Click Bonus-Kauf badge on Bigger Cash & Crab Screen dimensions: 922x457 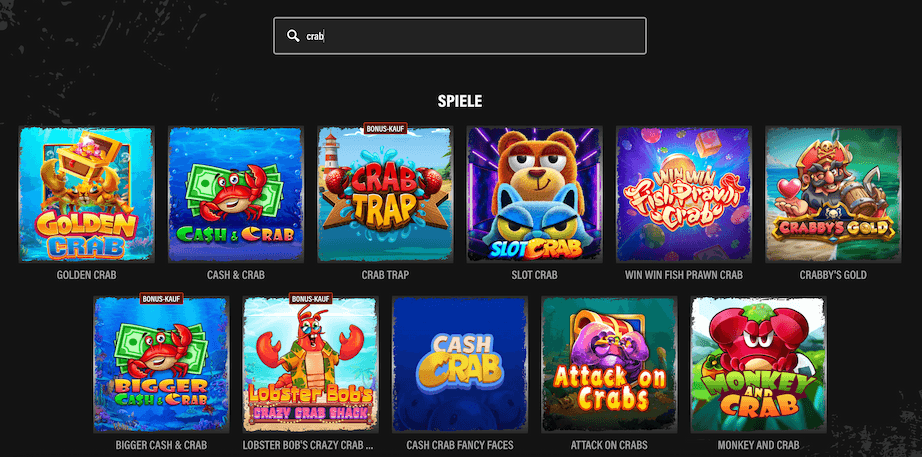point(161,298)
